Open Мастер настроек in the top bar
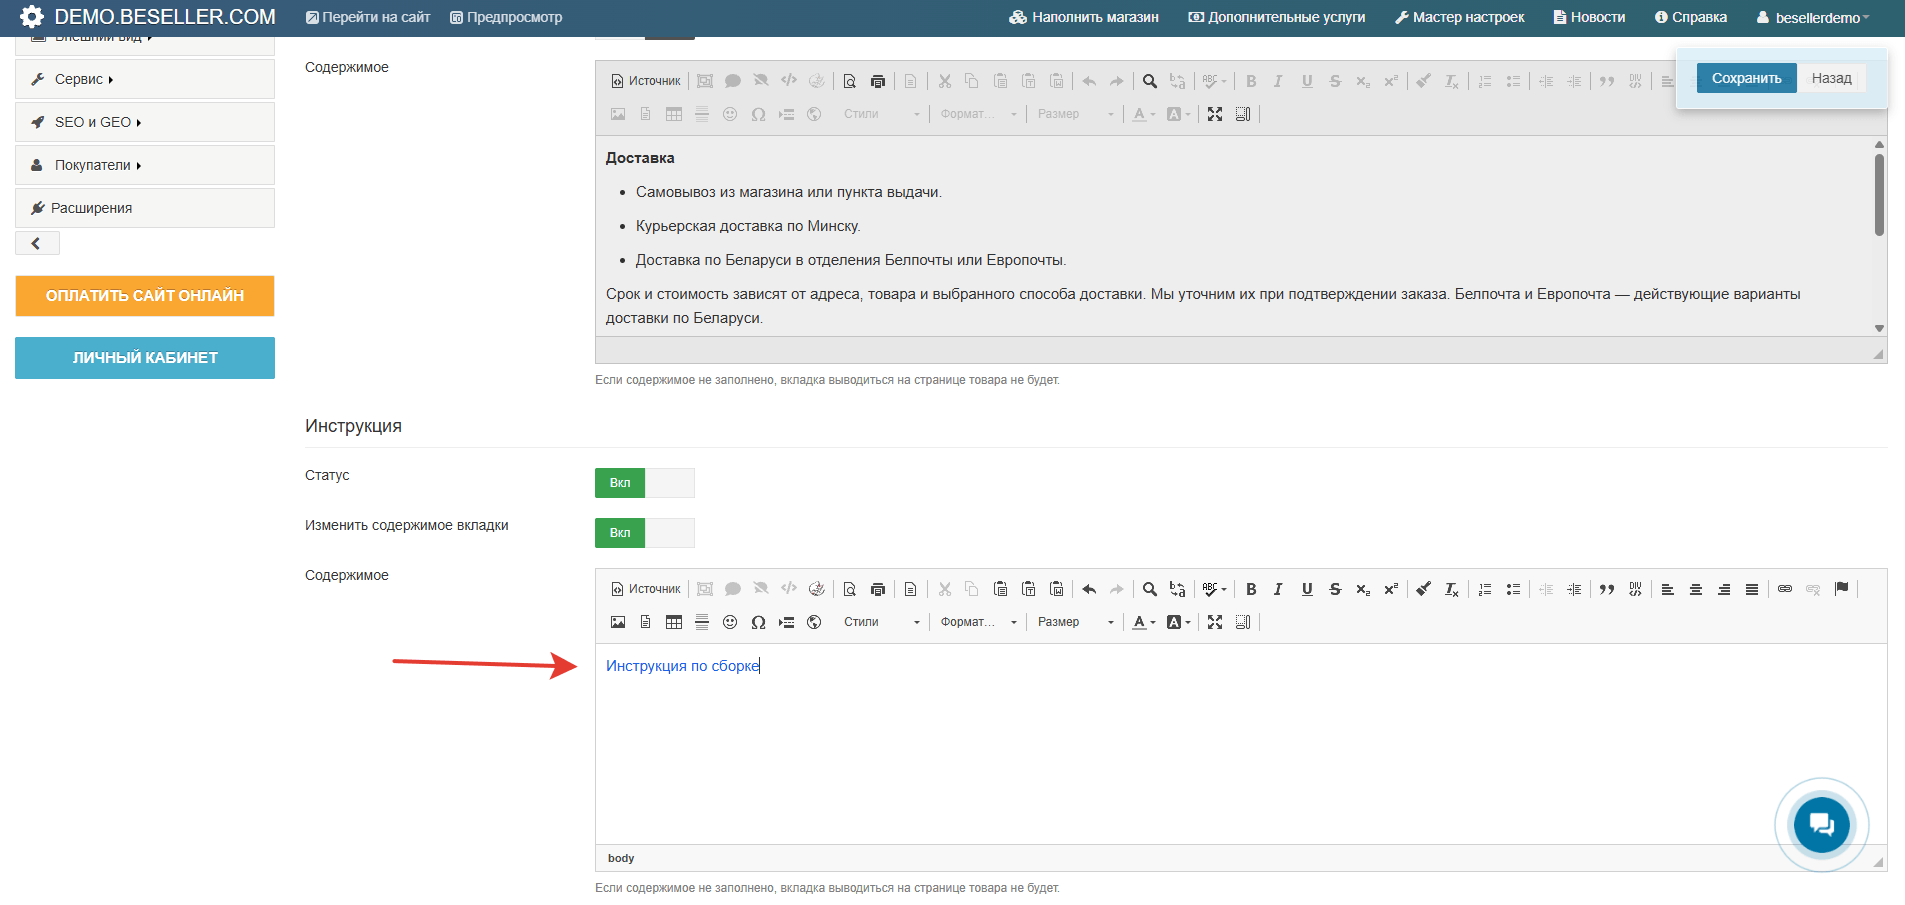 (1460, 17)
